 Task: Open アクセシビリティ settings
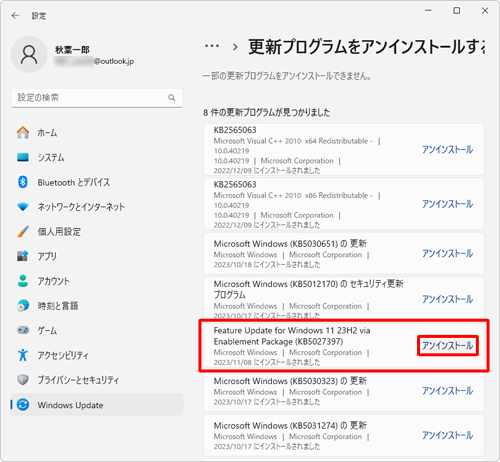97,355
